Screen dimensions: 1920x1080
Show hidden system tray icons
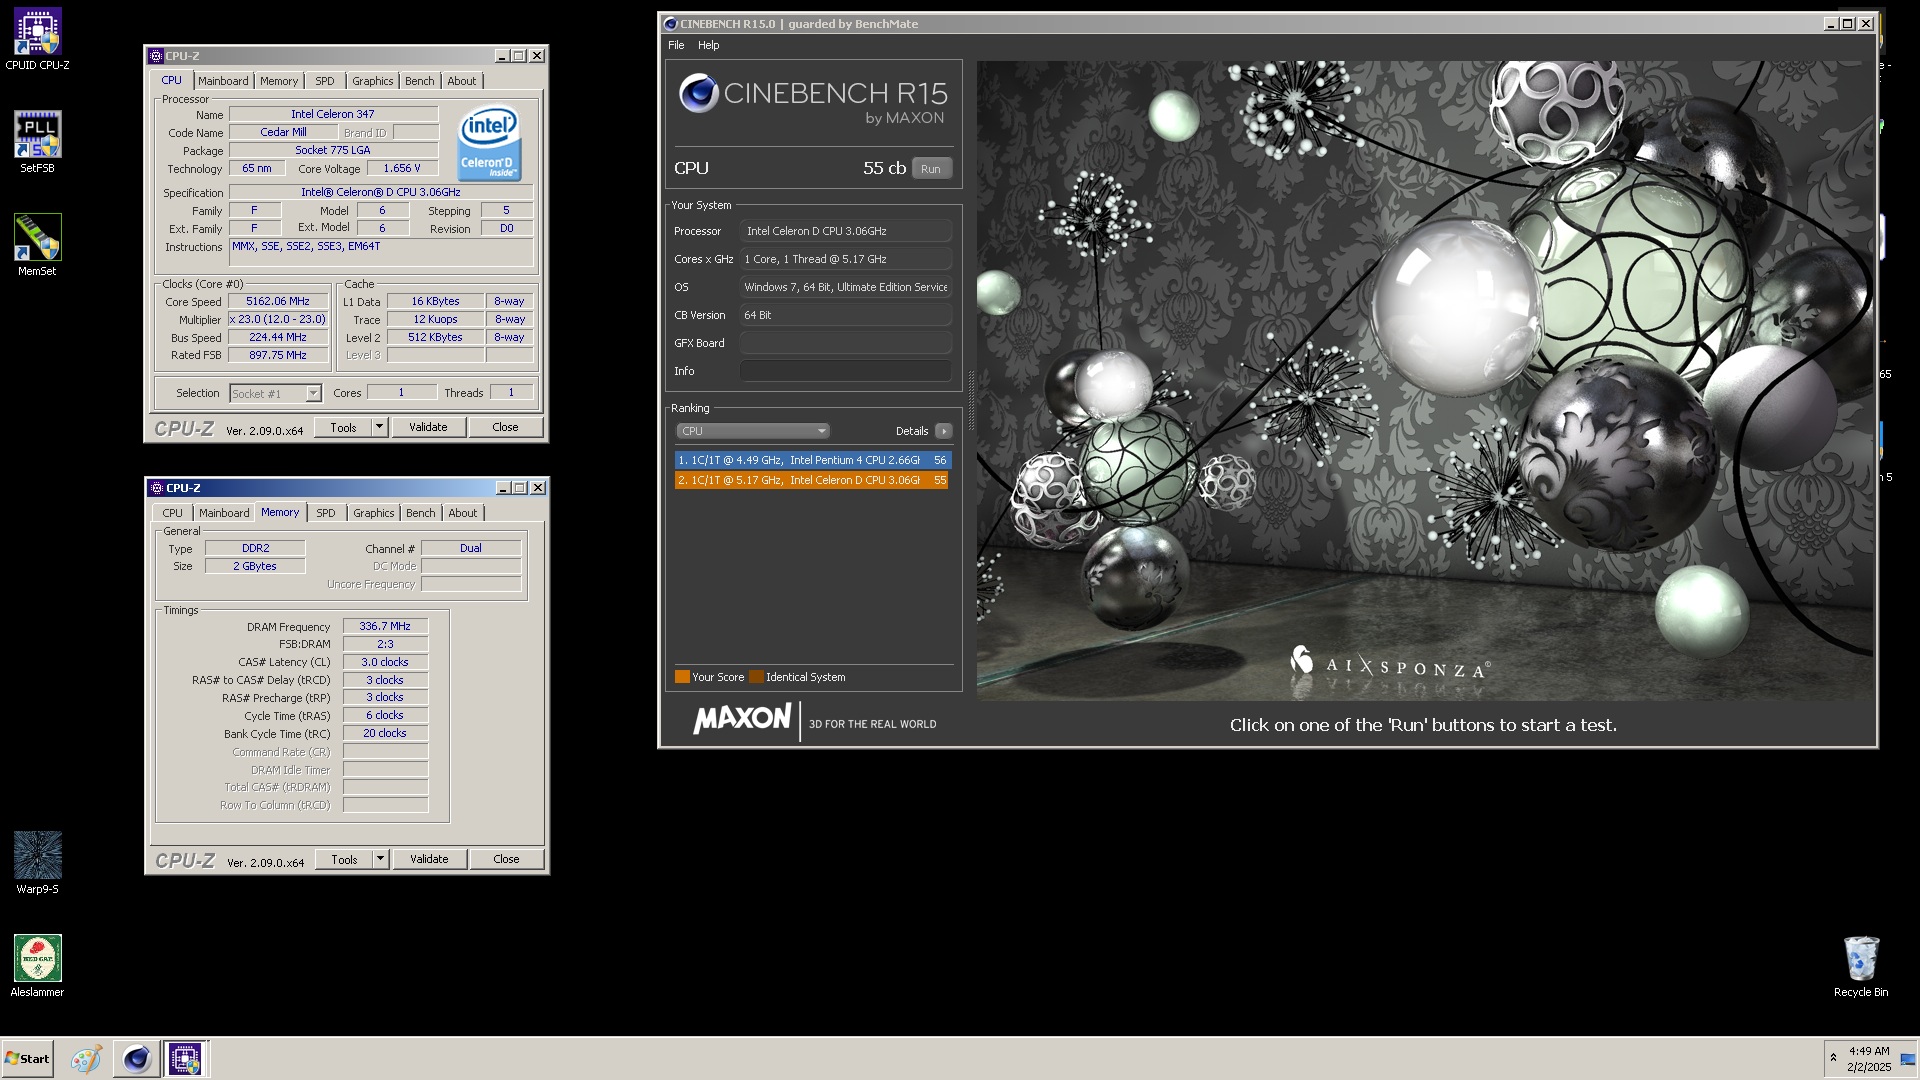[1833, 1058]
